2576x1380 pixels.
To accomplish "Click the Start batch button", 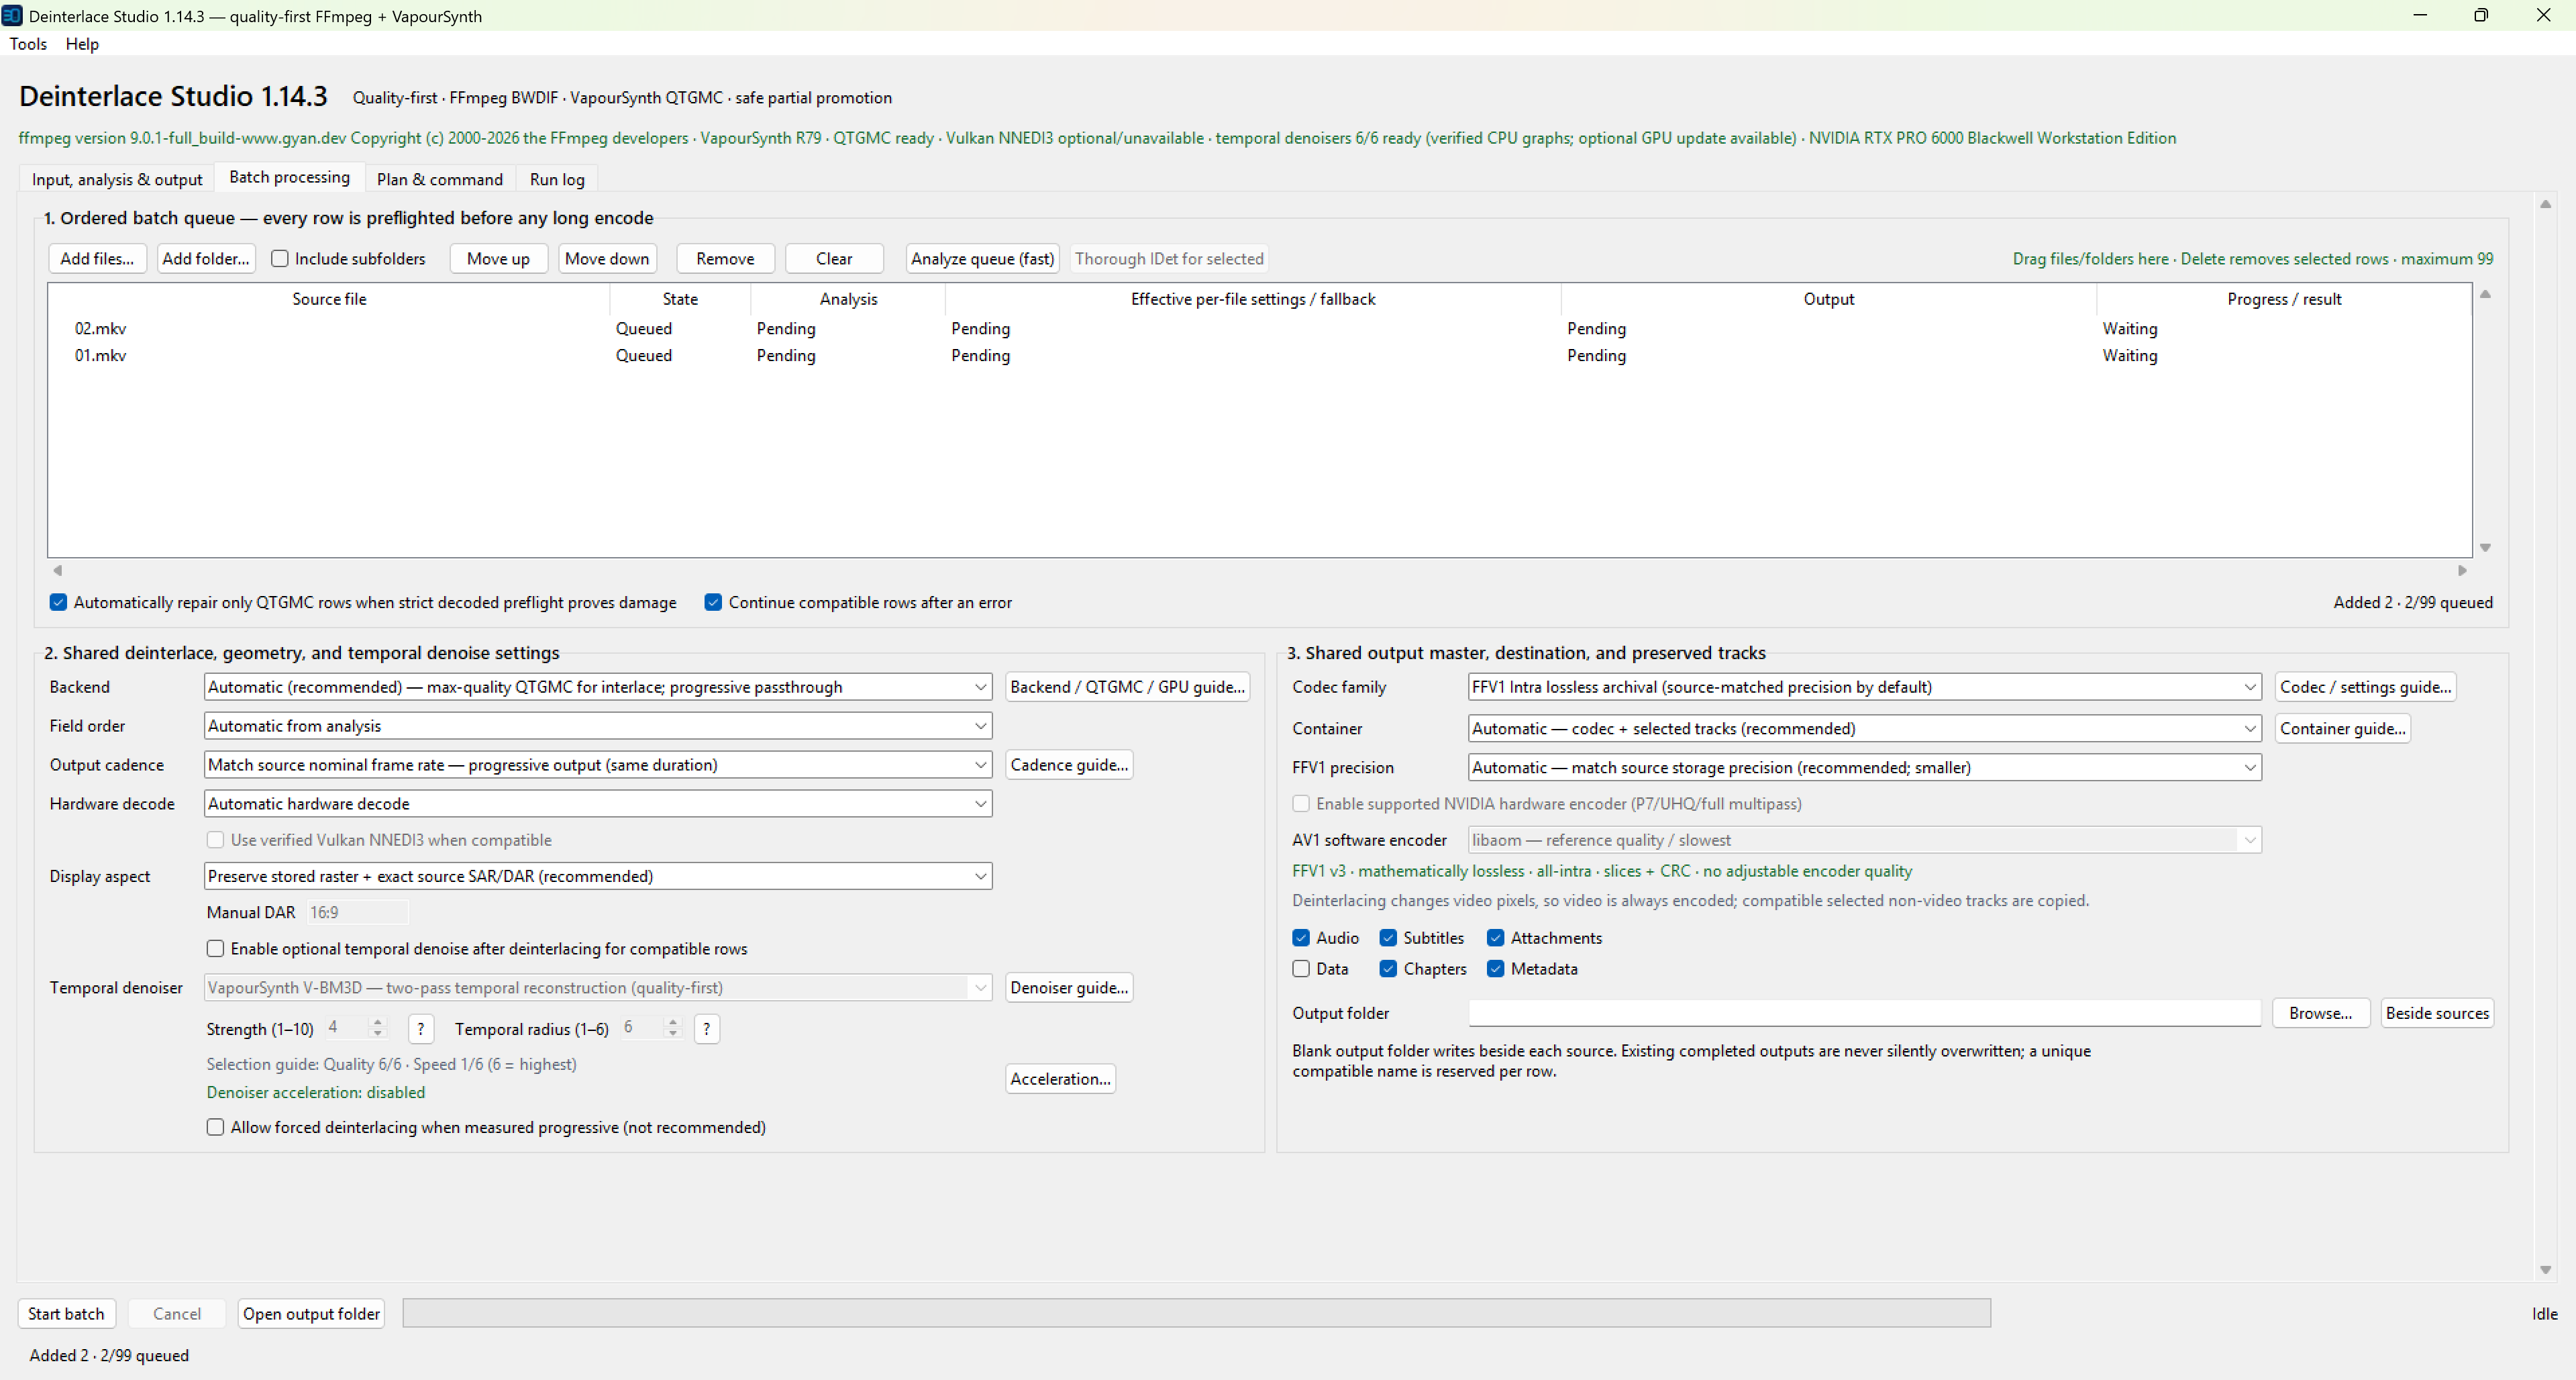I will (66, 1313).
